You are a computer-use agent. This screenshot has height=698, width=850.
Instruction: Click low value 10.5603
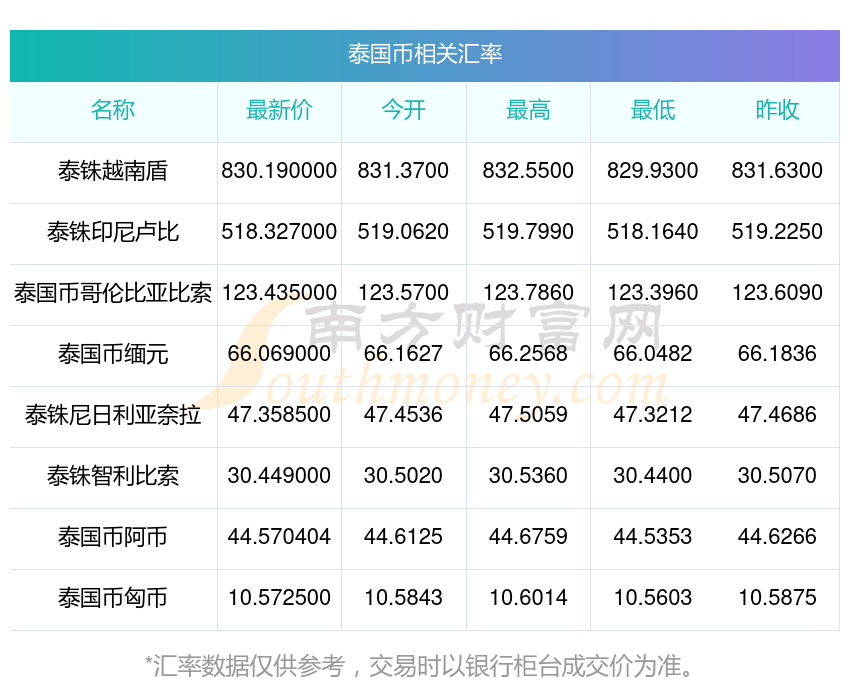click(x=653, y=598)
